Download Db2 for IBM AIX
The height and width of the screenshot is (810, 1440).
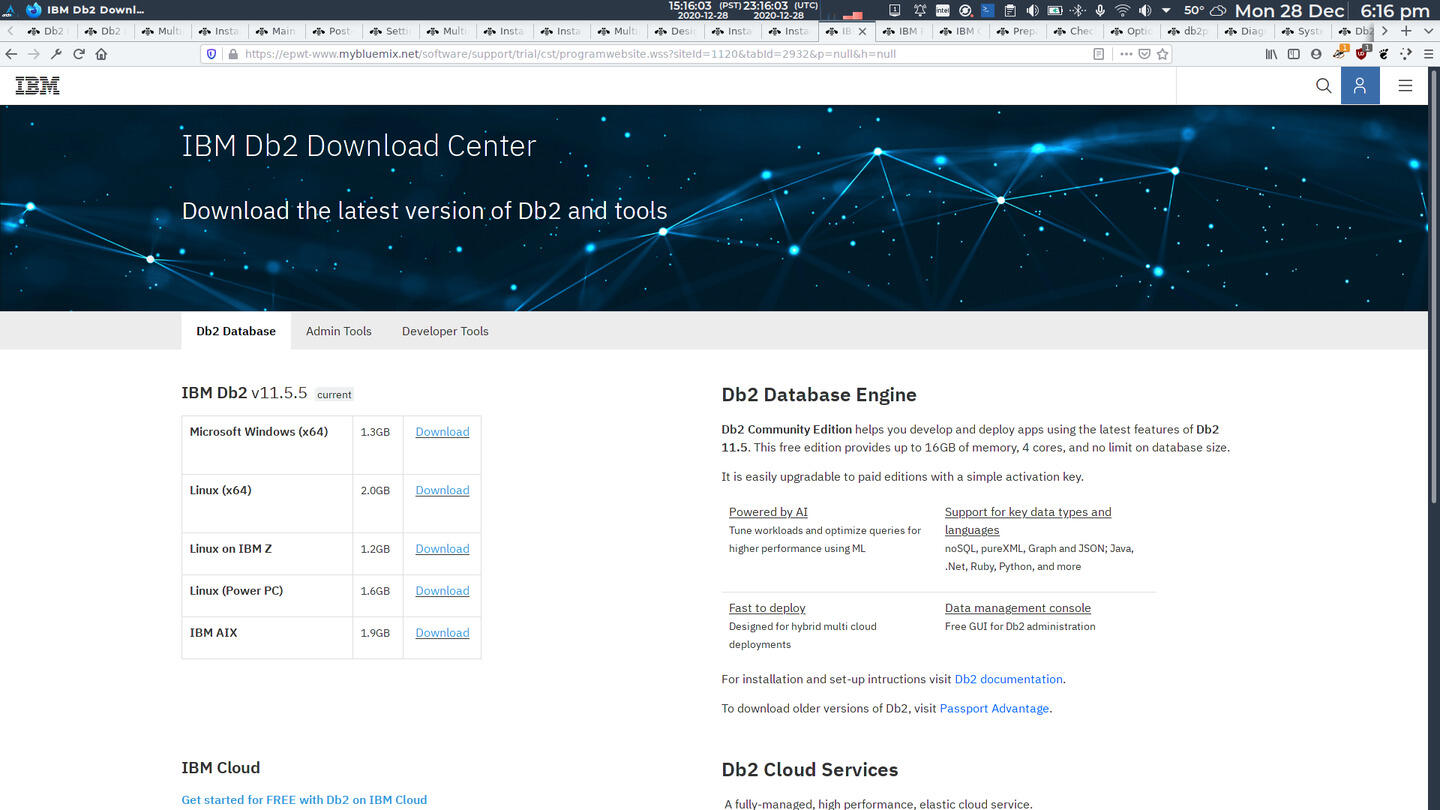pos(442,633)
